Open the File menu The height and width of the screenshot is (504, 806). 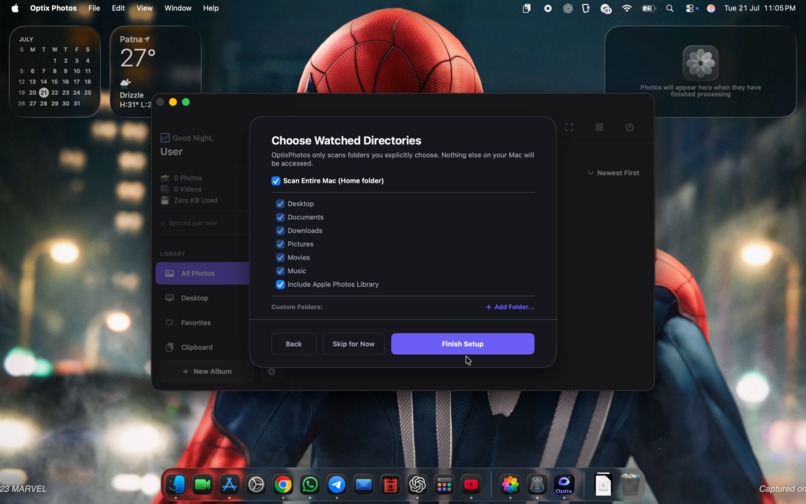(94, 8)
